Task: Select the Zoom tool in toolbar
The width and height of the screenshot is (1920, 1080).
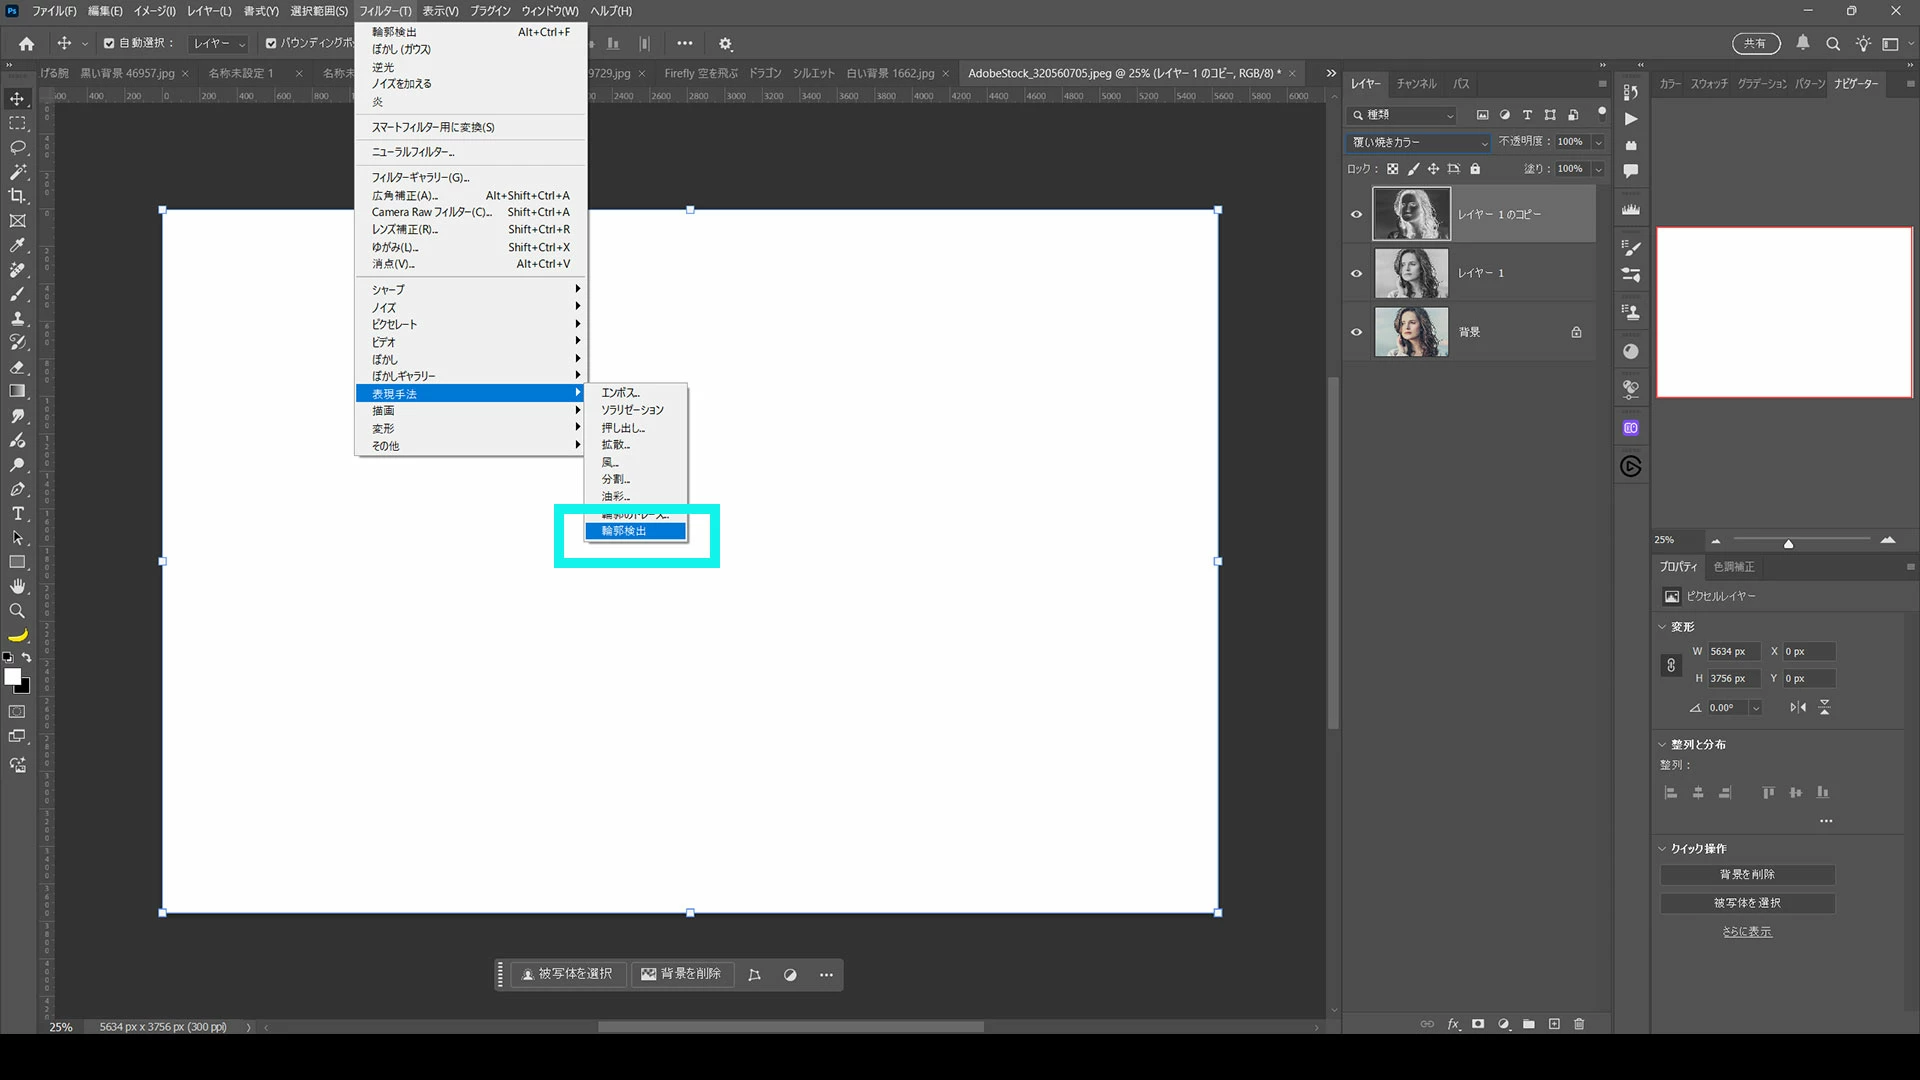Action: 17,610
